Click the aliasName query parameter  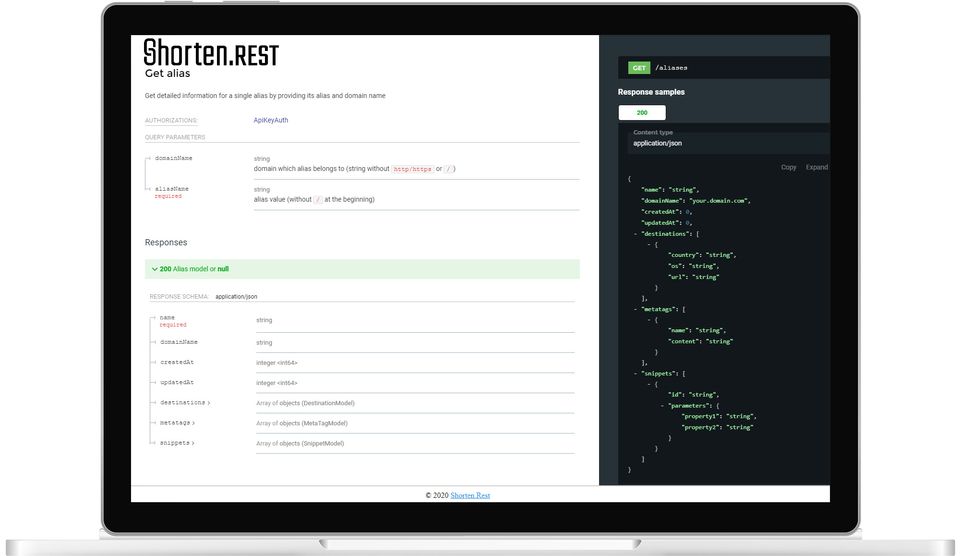click(171, 189)
